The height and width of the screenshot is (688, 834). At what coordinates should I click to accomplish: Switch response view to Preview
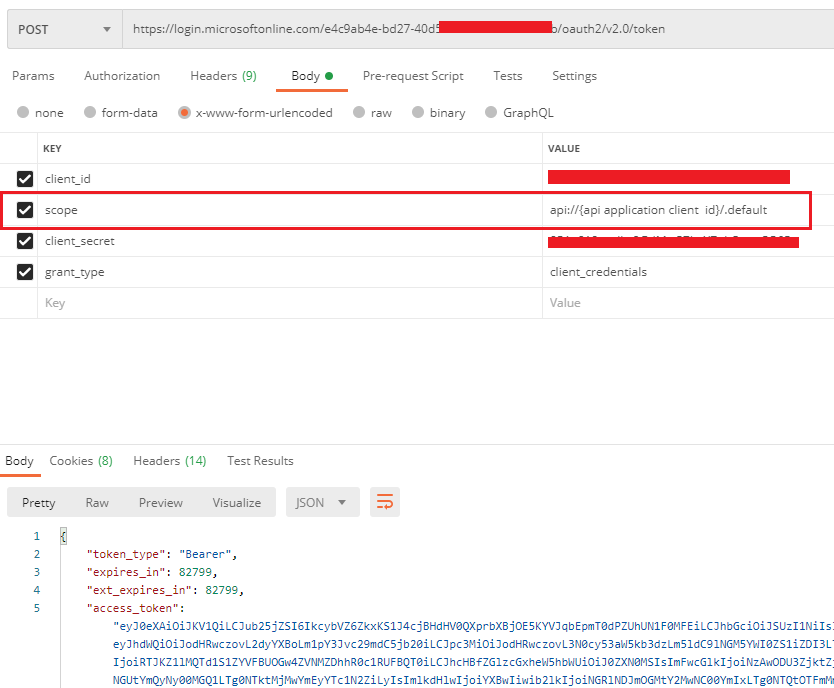[161, 502]
